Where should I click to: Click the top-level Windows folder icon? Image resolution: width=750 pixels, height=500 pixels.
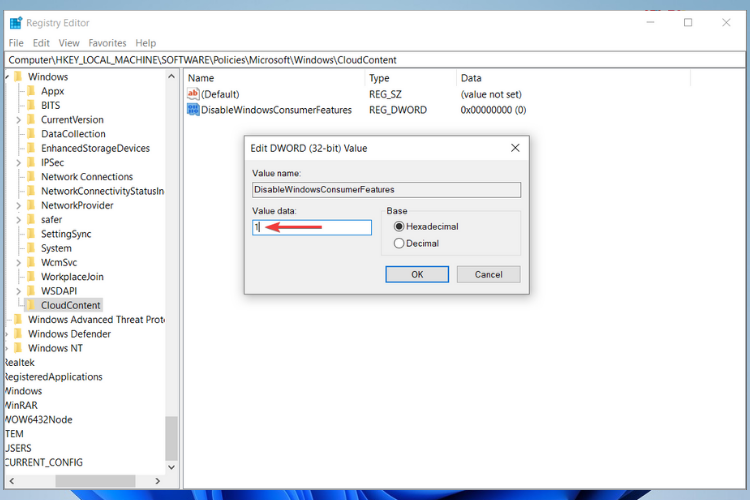(18, 77)
